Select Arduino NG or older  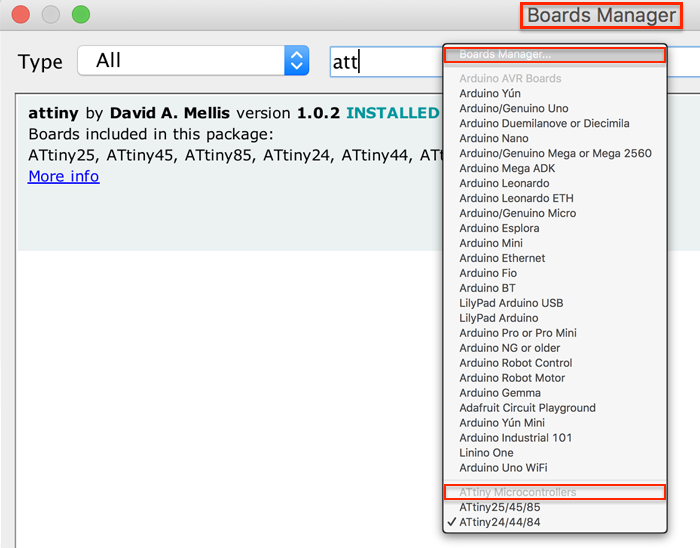click(555, 348)
